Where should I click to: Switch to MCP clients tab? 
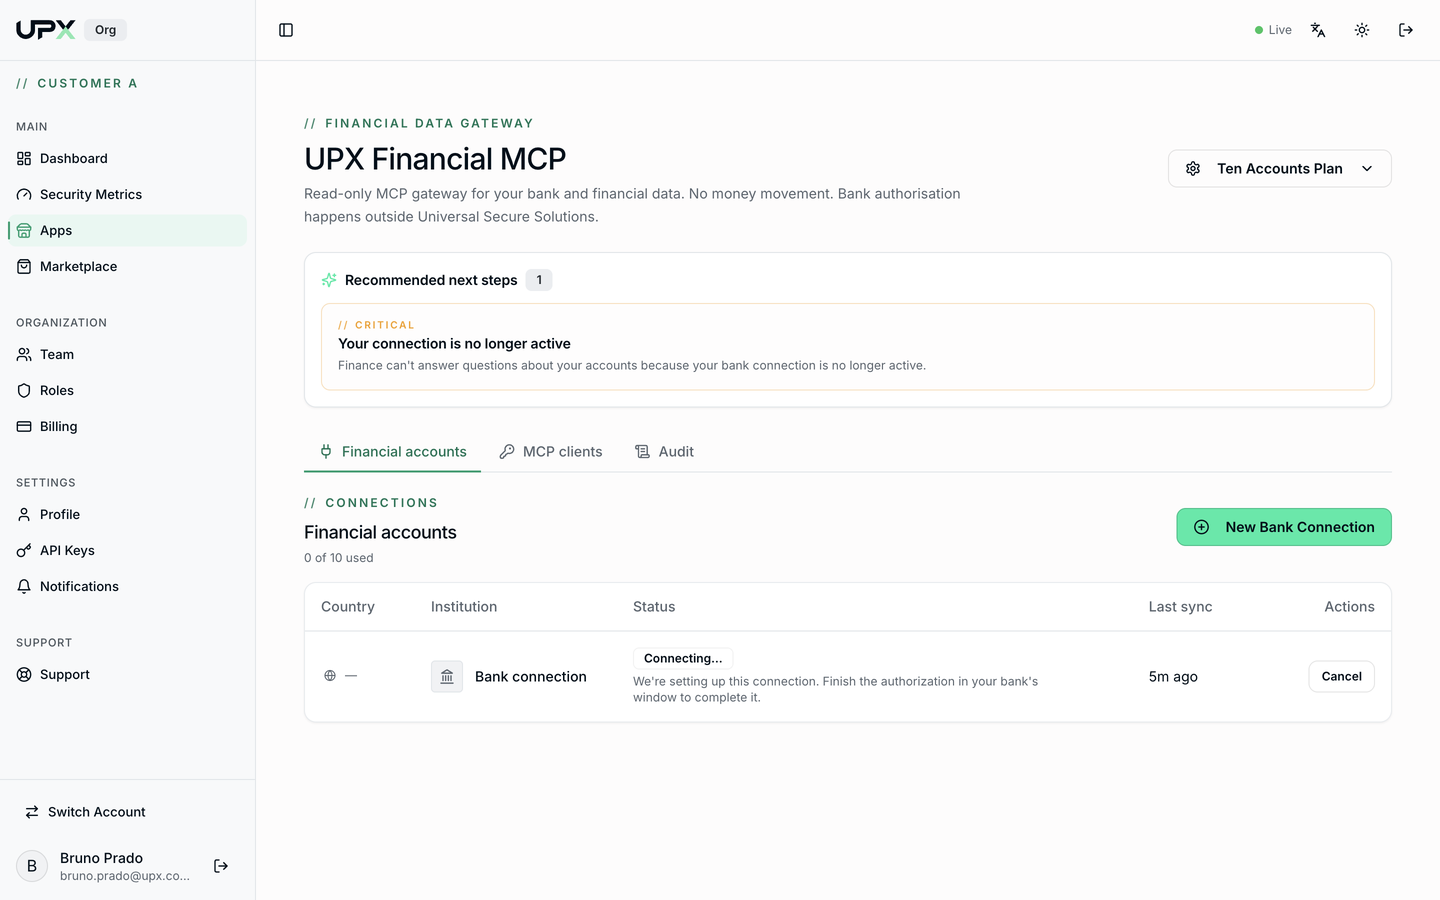[550, 452]
